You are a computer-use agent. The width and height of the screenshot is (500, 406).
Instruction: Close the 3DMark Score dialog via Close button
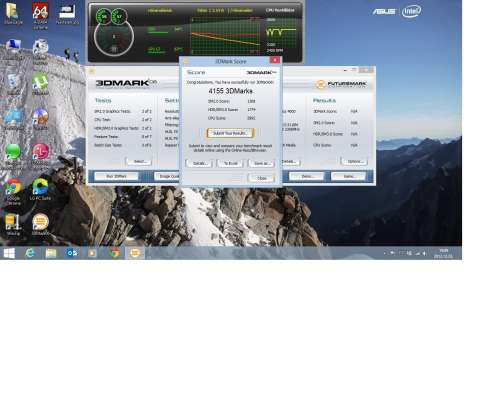coord(262,178)
